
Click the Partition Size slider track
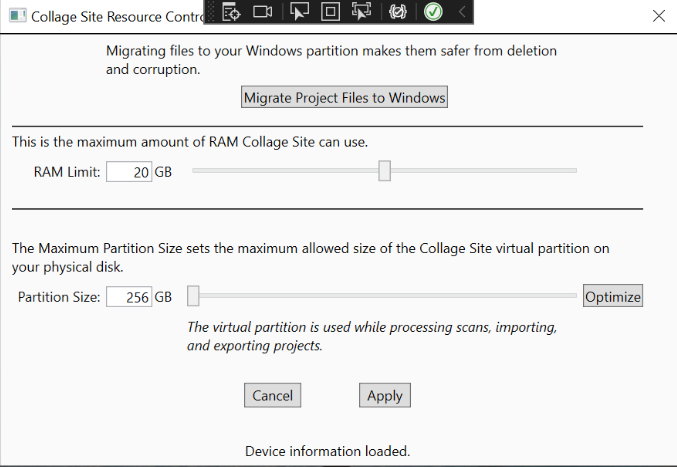coord(390,296)
